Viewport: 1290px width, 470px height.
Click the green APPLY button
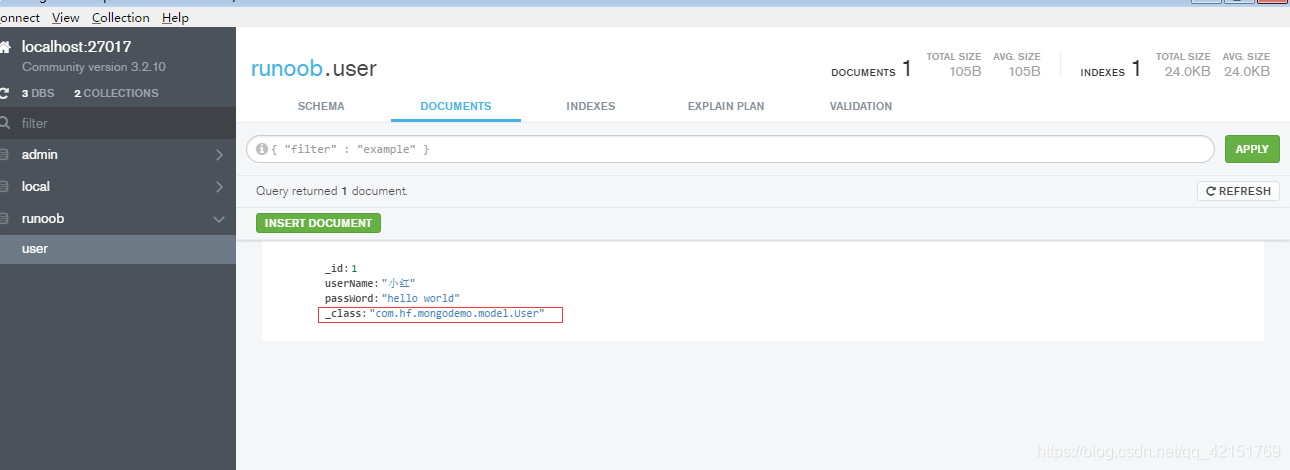coord(1252,149)
